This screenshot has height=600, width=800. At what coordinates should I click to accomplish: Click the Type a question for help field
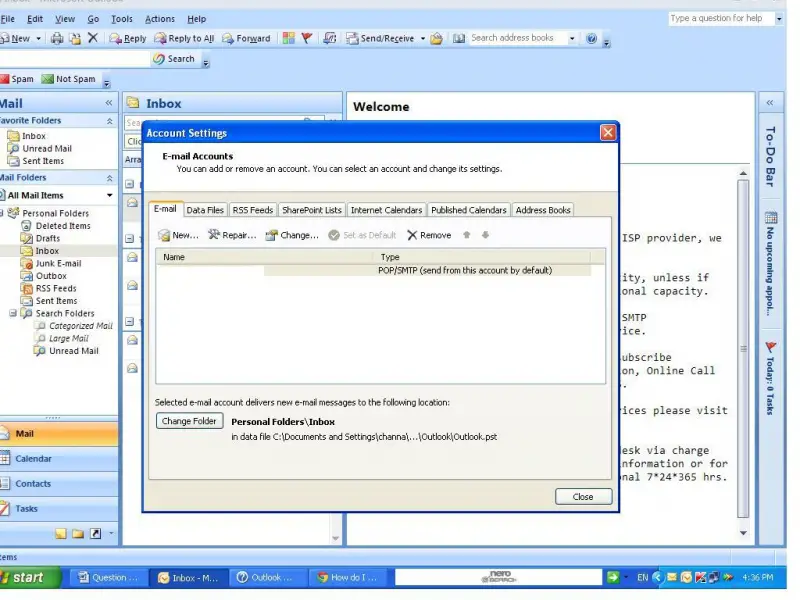(x=720, y=18)
